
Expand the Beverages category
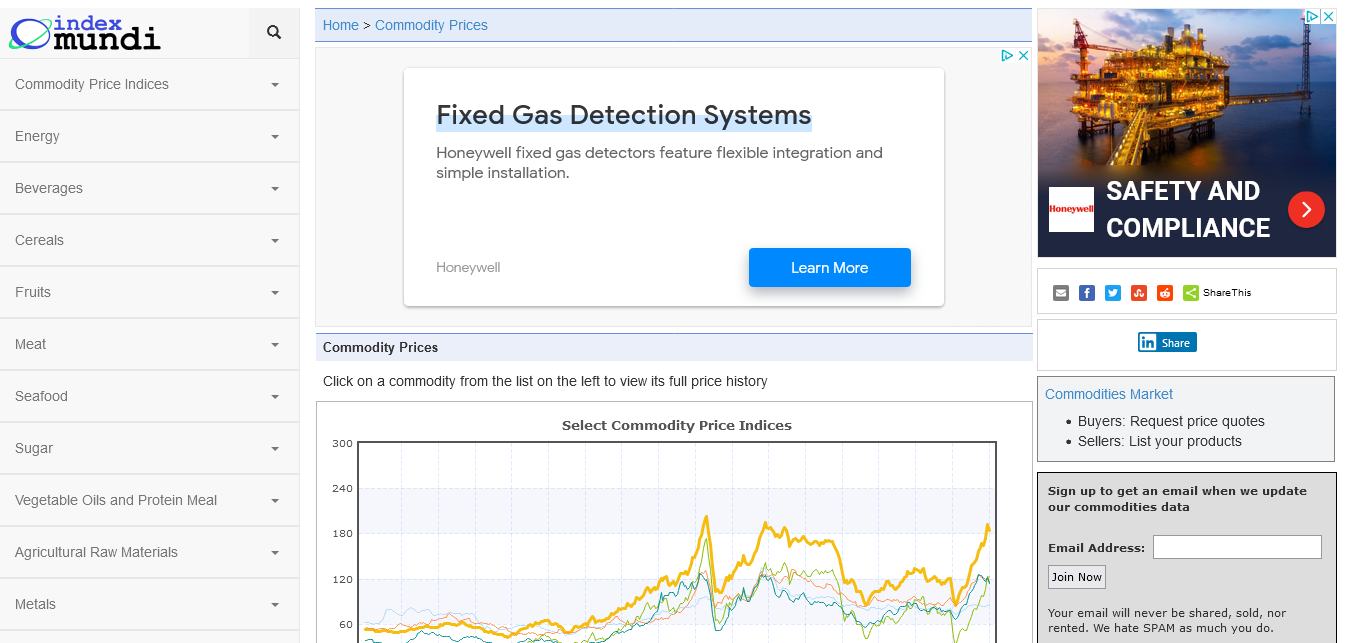point(149,188)
